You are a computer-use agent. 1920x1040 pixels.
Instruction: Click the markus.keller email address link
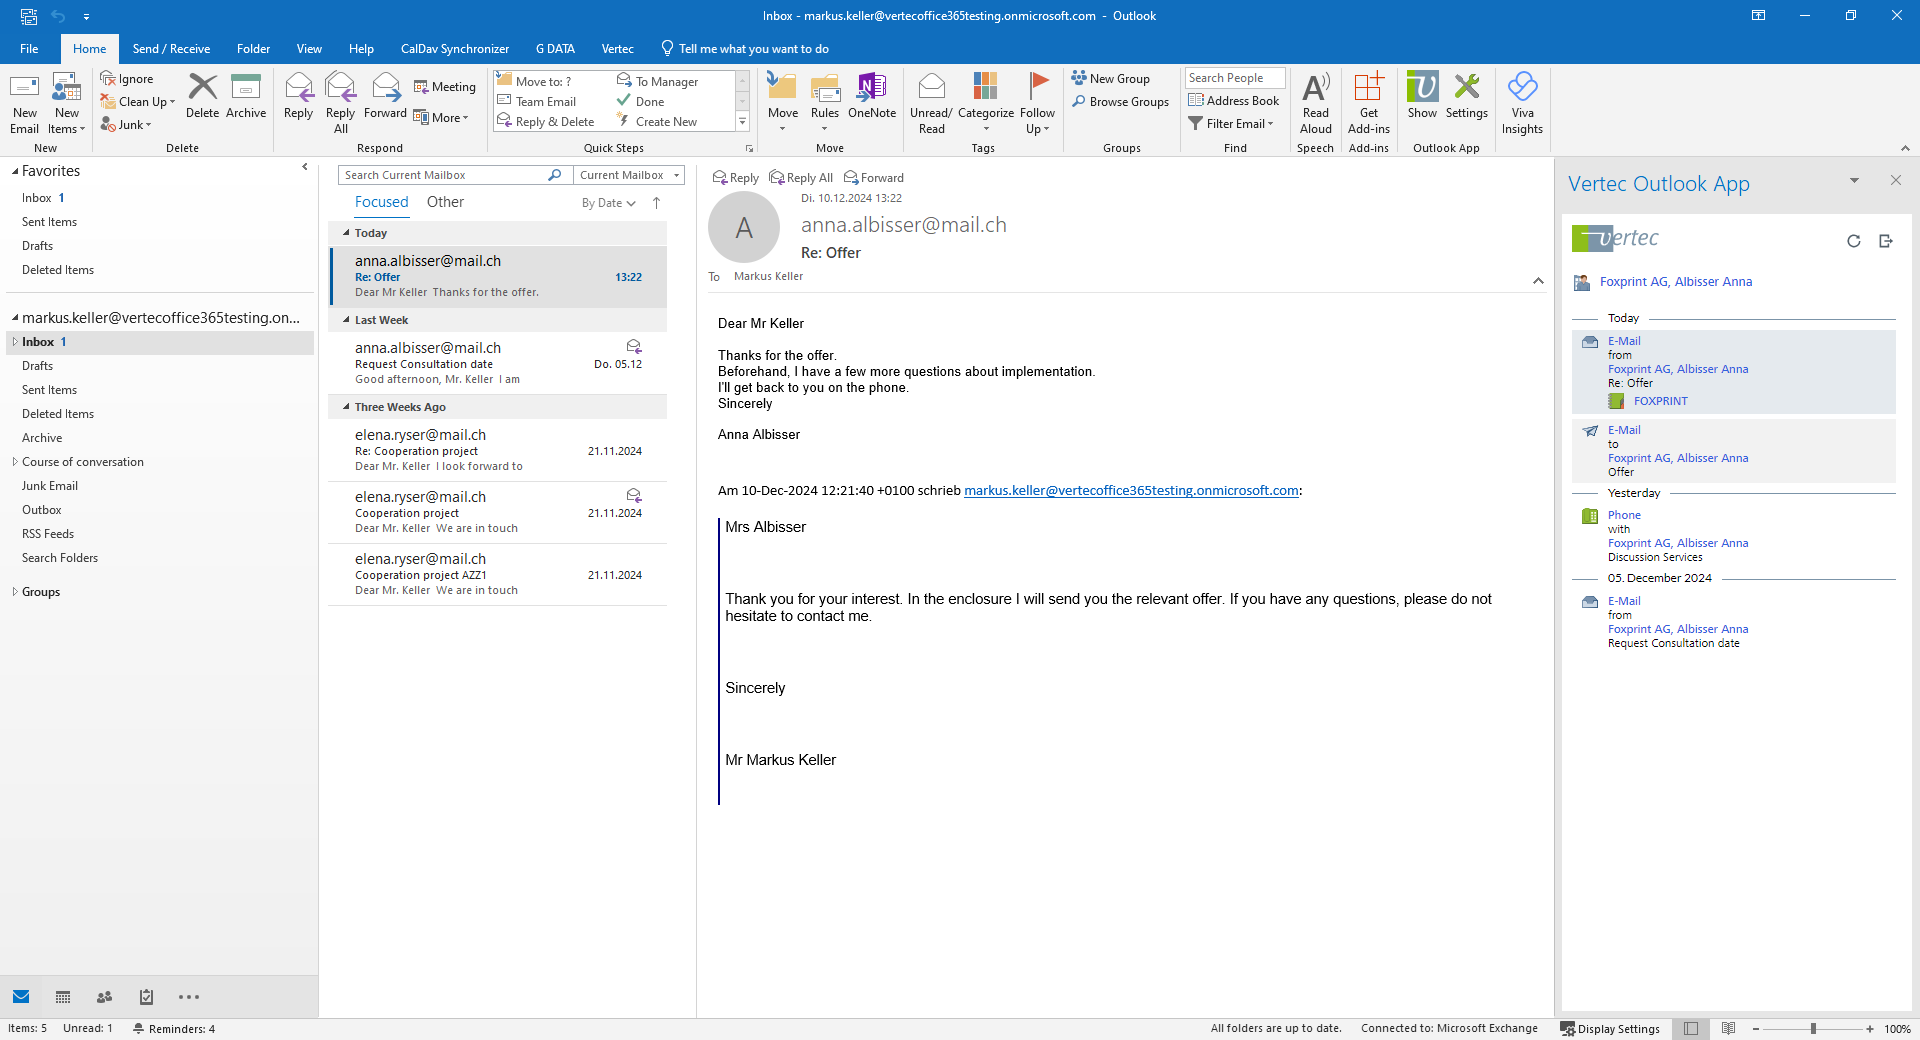click(1130, 491)
